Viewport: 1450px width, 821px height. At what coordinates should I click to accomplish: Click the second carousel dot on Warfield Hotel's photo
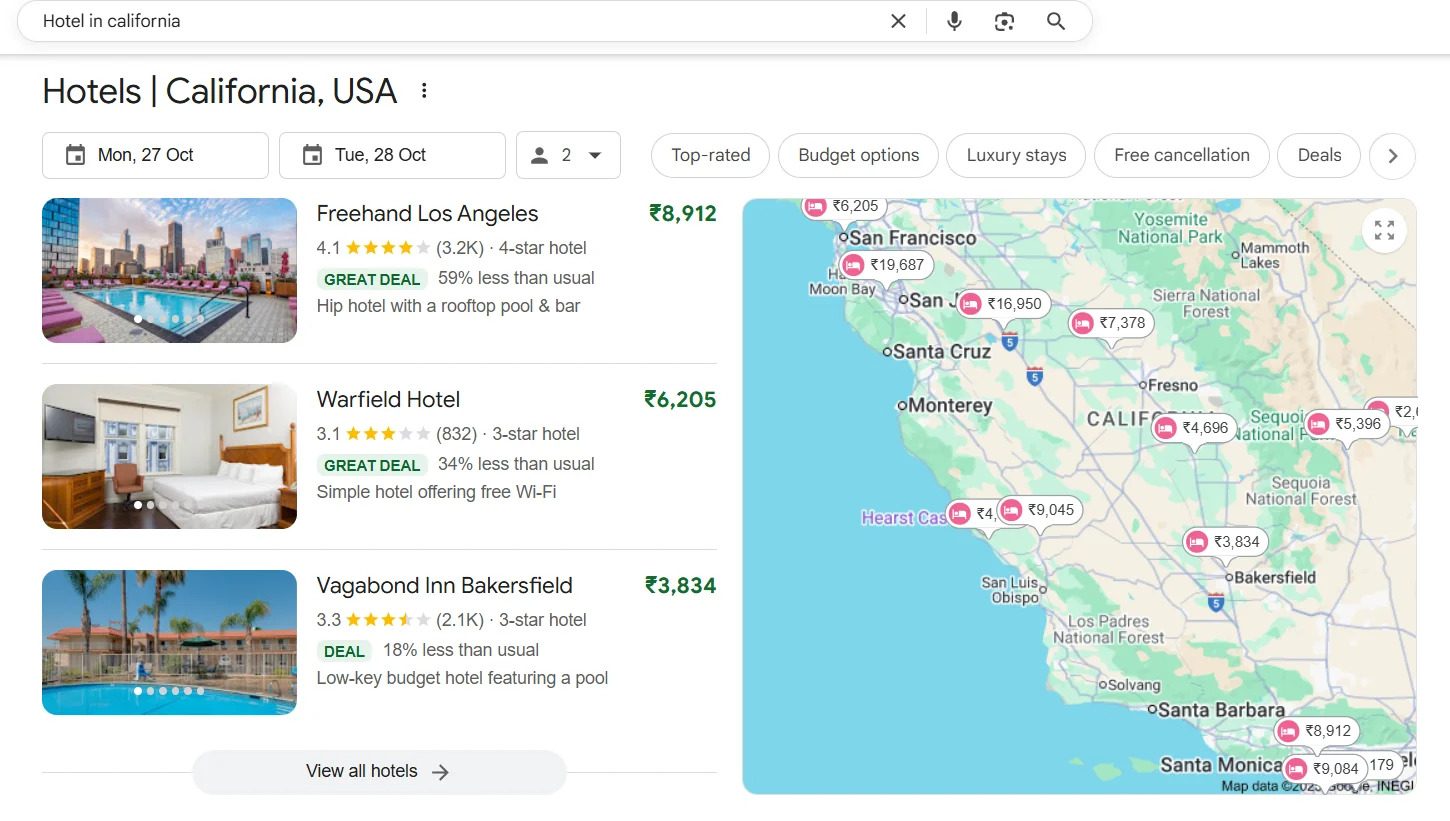151,505
